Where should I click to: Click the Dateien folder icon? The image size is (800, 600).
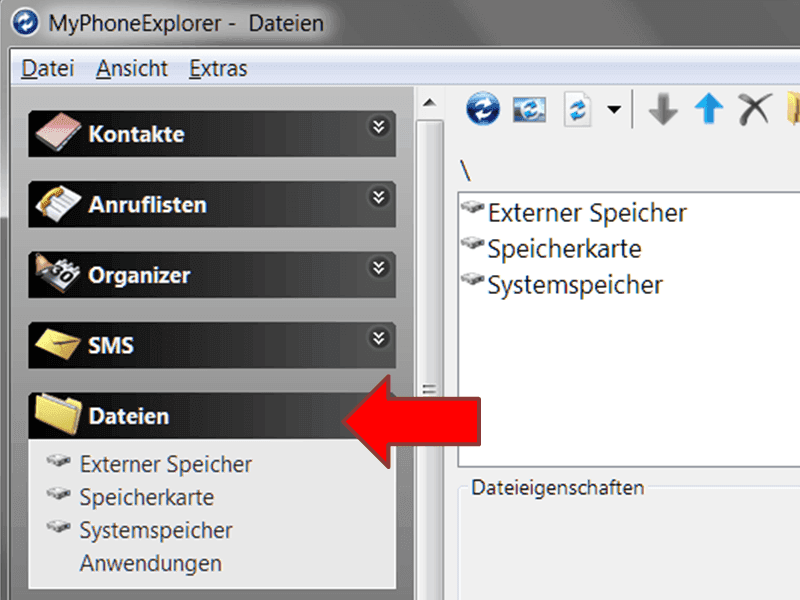click(x=58, y=414)
